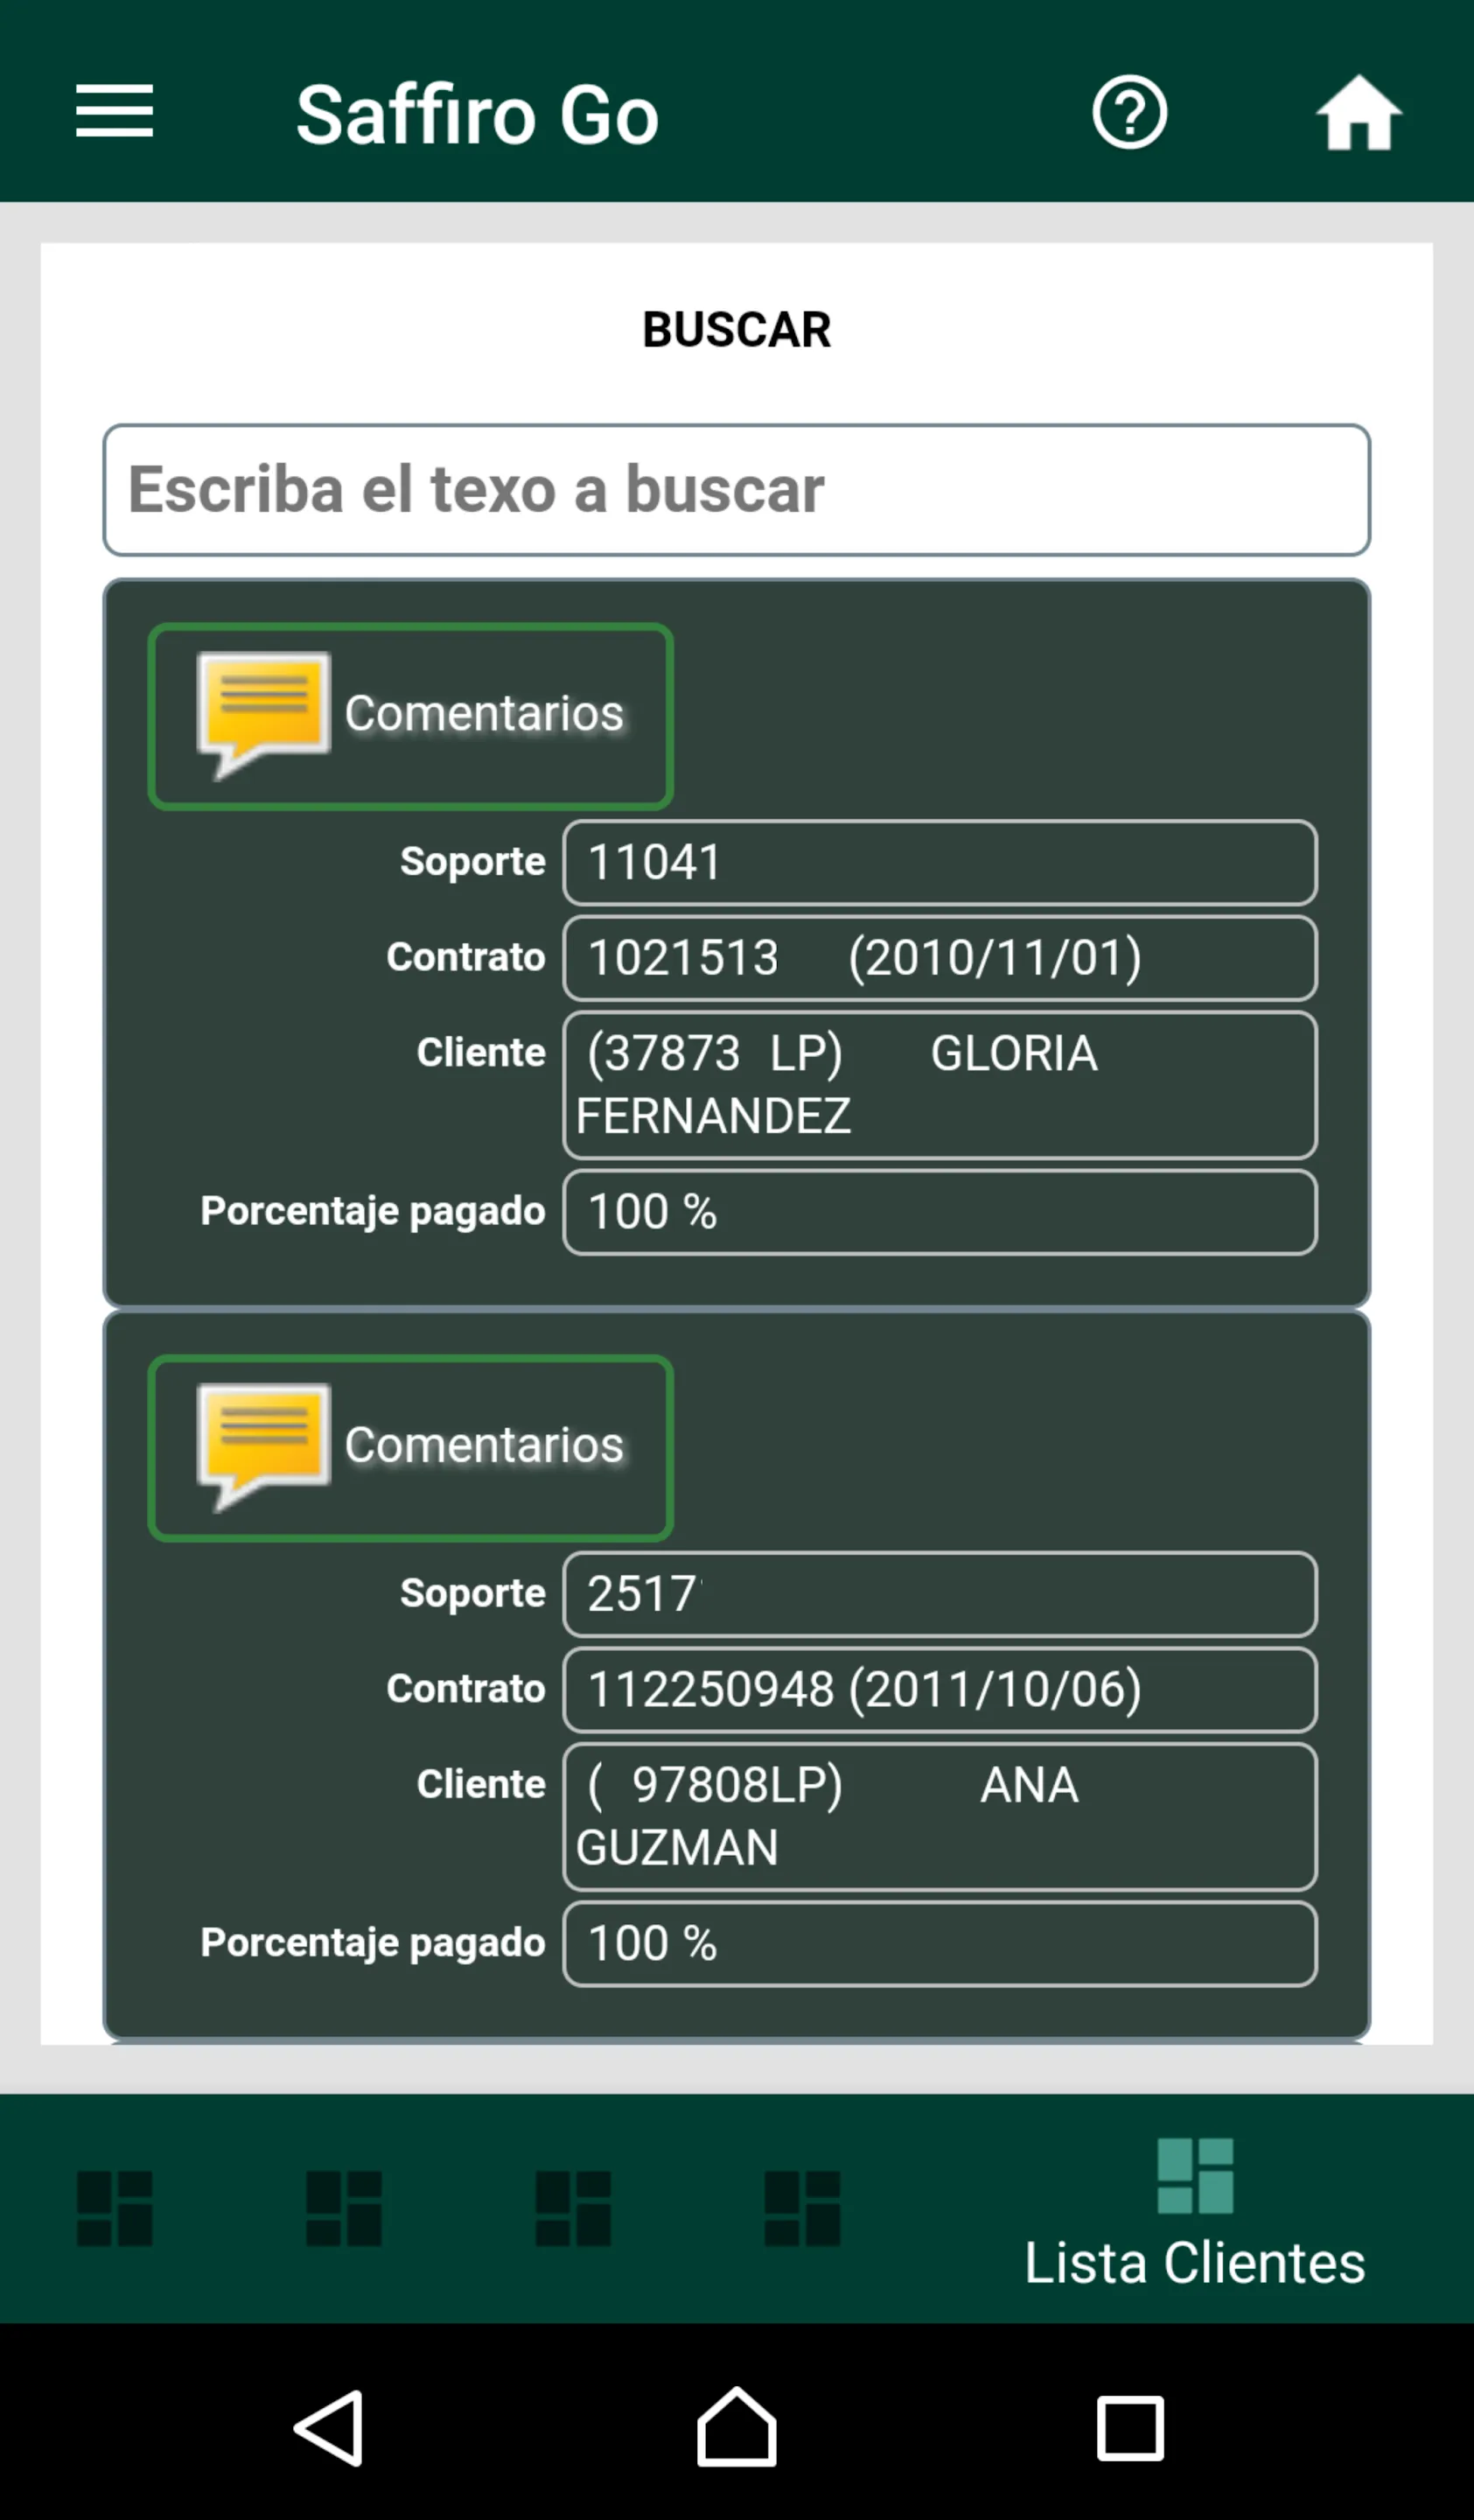The width and height of the screenshot is (1474, 2520).
Task: Go to the home screen via house icon
Action: pos(1358,113)
